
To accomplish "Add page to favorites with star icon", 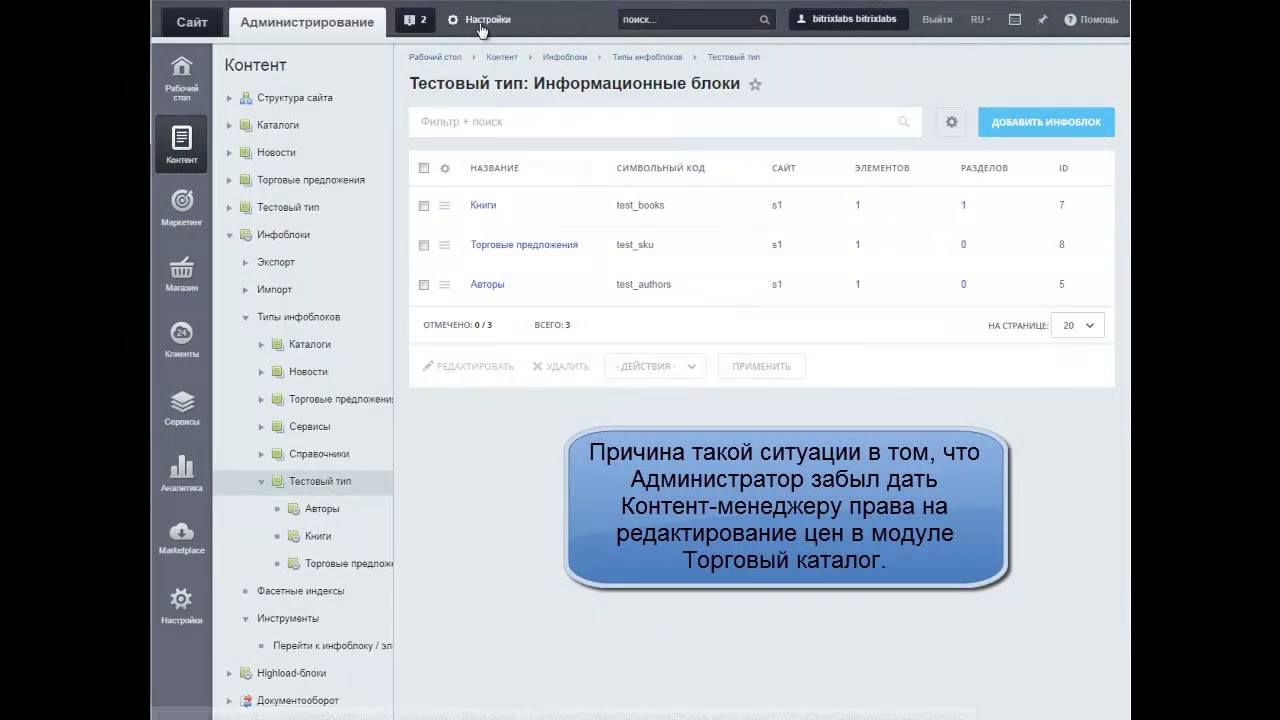I will [x=755, y=85].
